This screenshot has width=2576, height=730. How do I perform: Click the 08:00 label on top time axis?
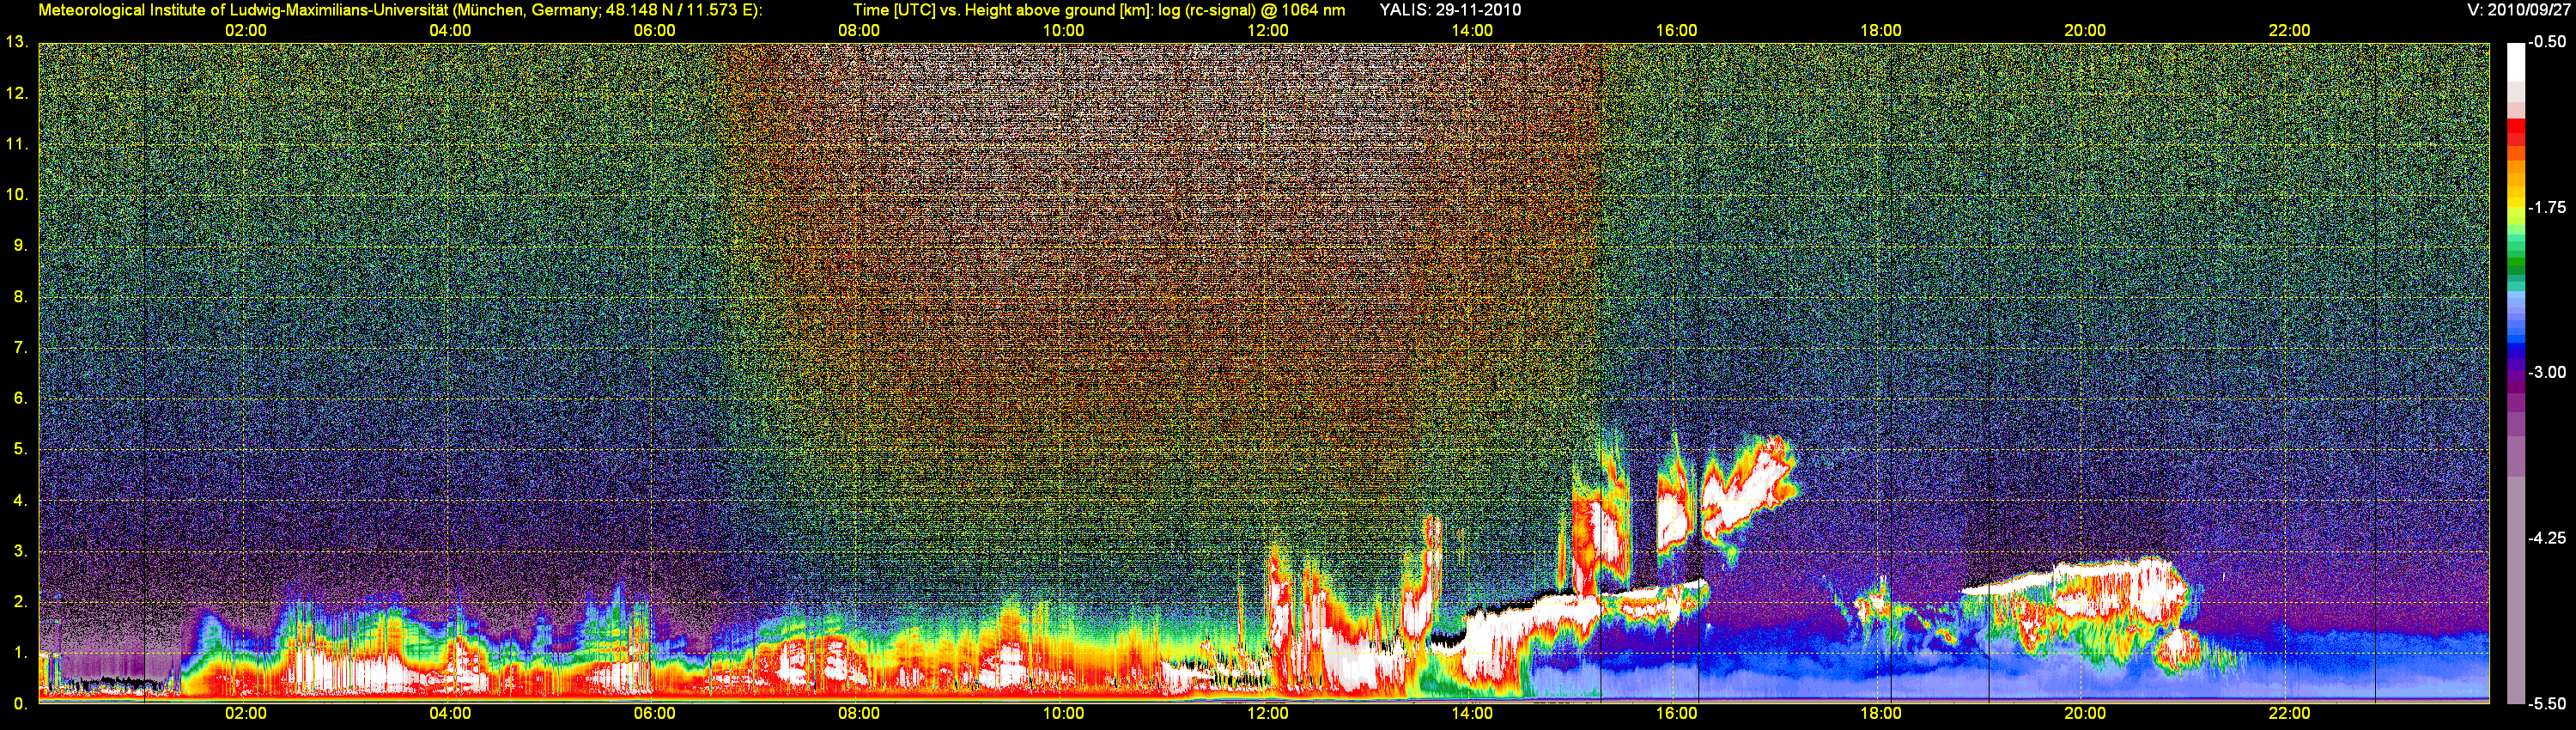pos(859,31)
